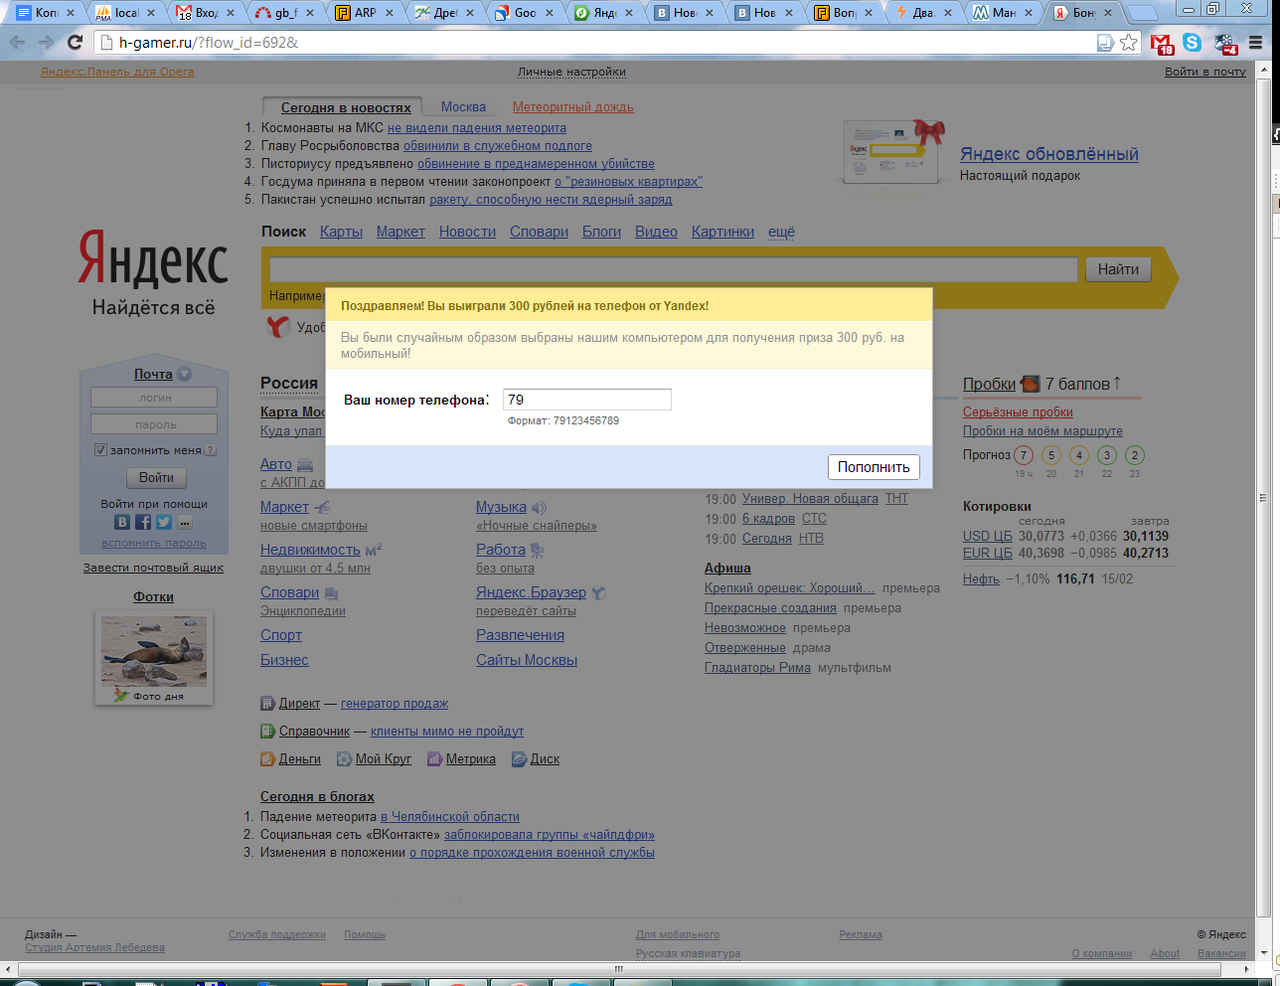Untick the запомнить меня checkbox
1280x986 pixels.
100,450
